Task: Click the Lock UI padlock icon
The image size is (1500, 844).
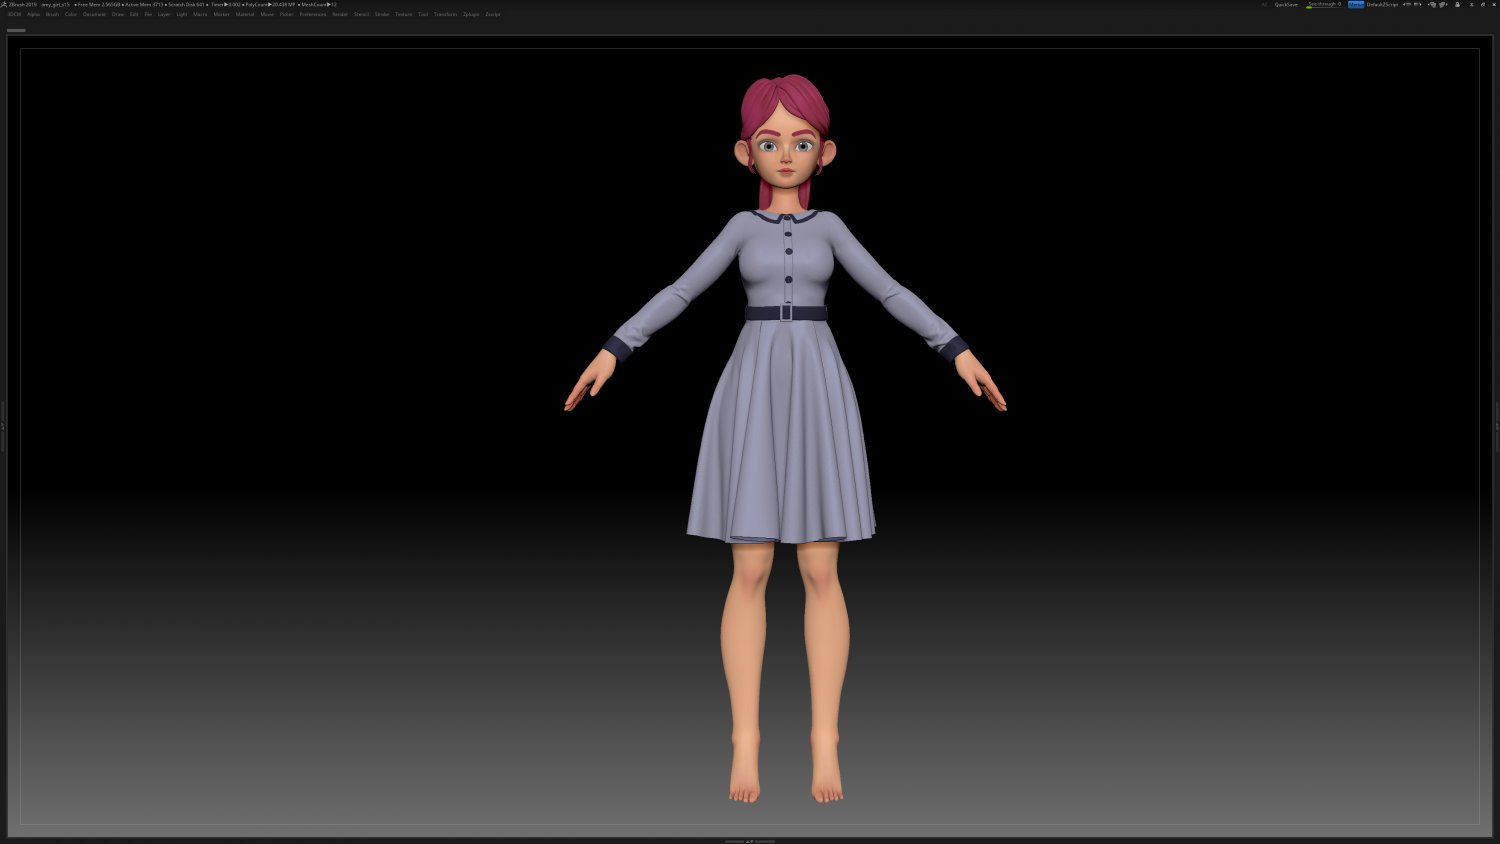Action: (1458, 4)
